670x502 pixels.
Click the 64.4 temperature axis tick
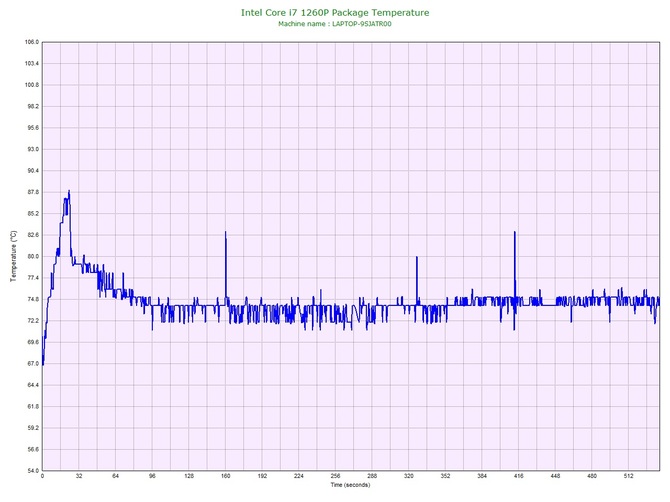(33, 385)
